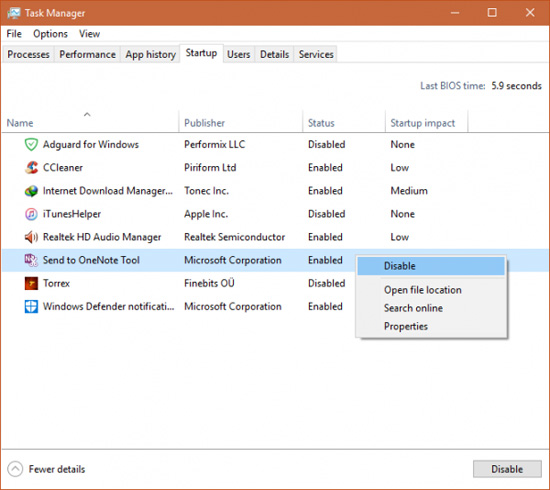The image size is (550, 490).
Task: Click the Disable button at bottom right
Action: (507, 469)
